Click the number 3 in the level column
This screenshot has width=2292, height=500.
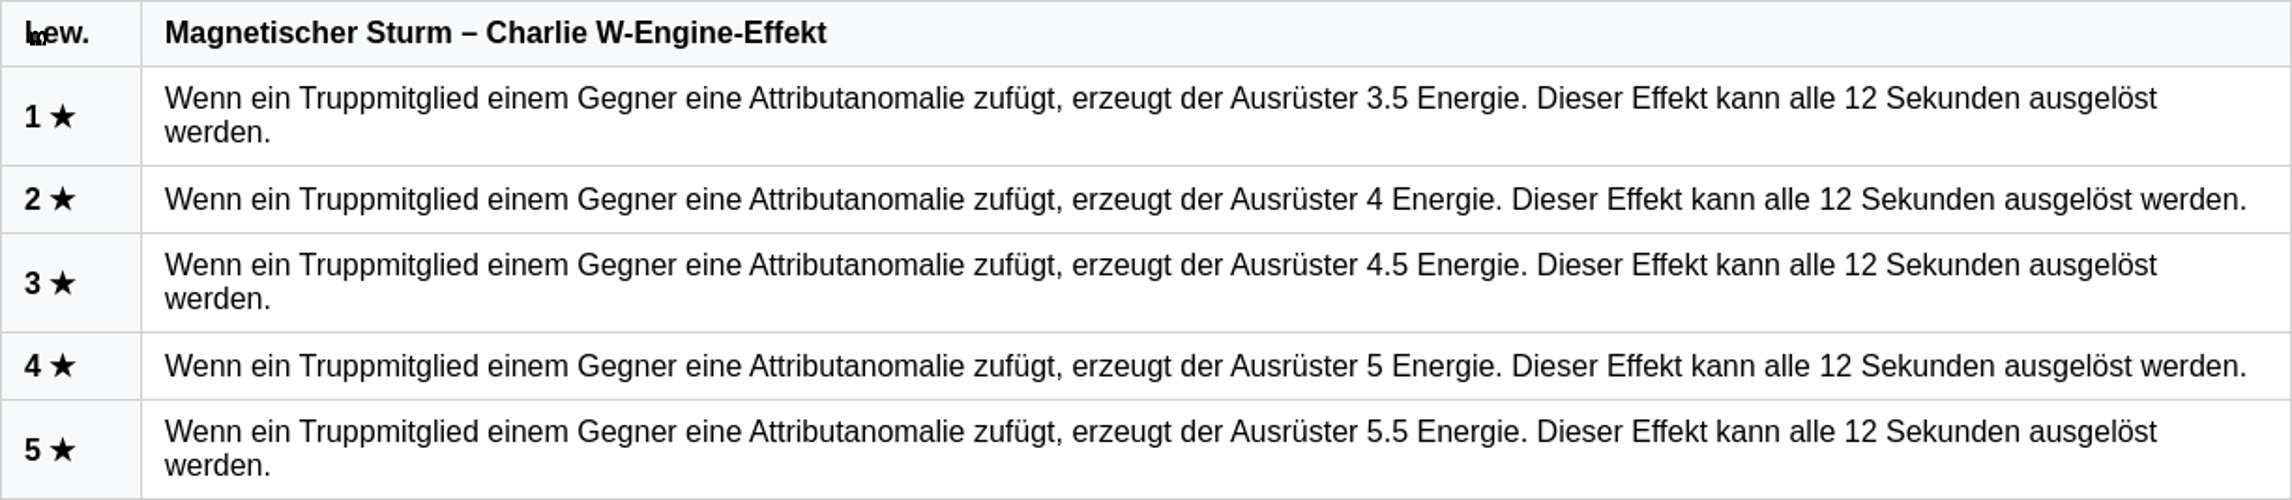pos(33,284)
